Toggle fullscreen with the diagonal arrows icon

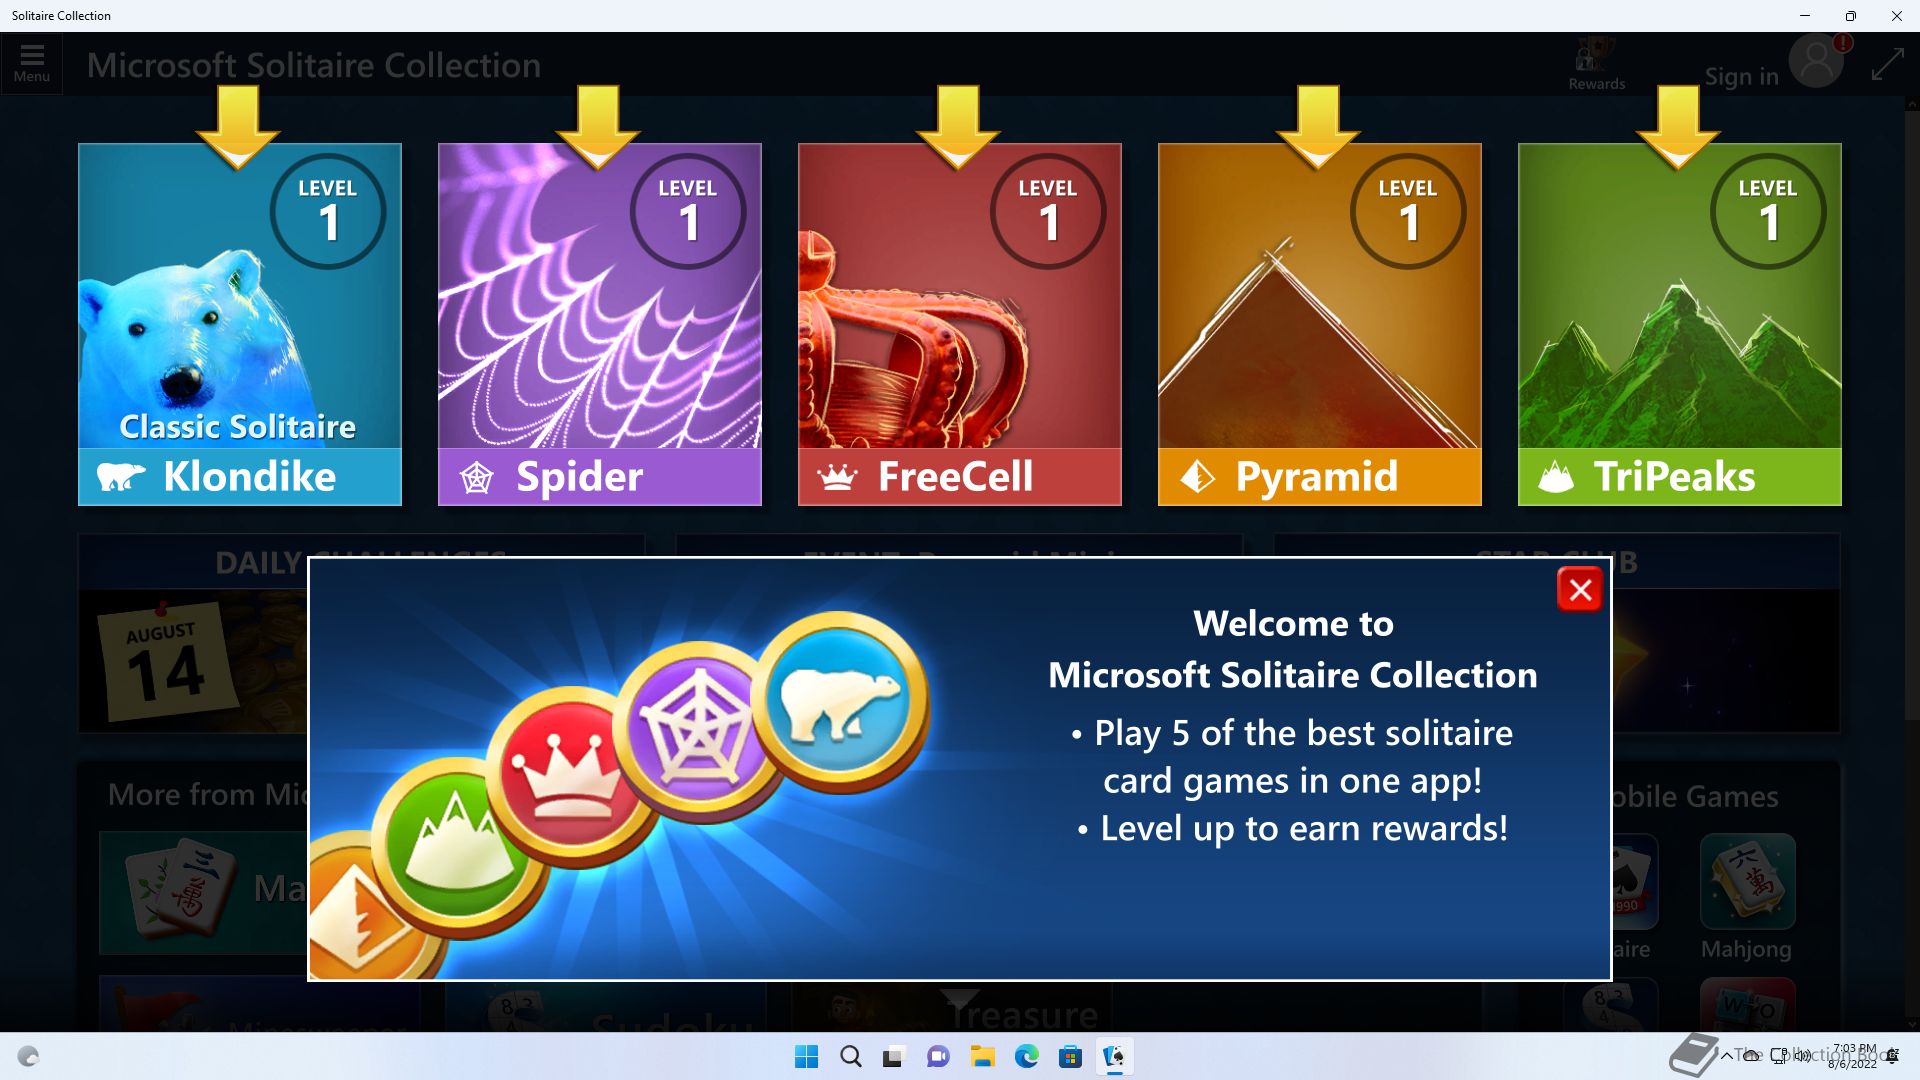pos(1887,65)
